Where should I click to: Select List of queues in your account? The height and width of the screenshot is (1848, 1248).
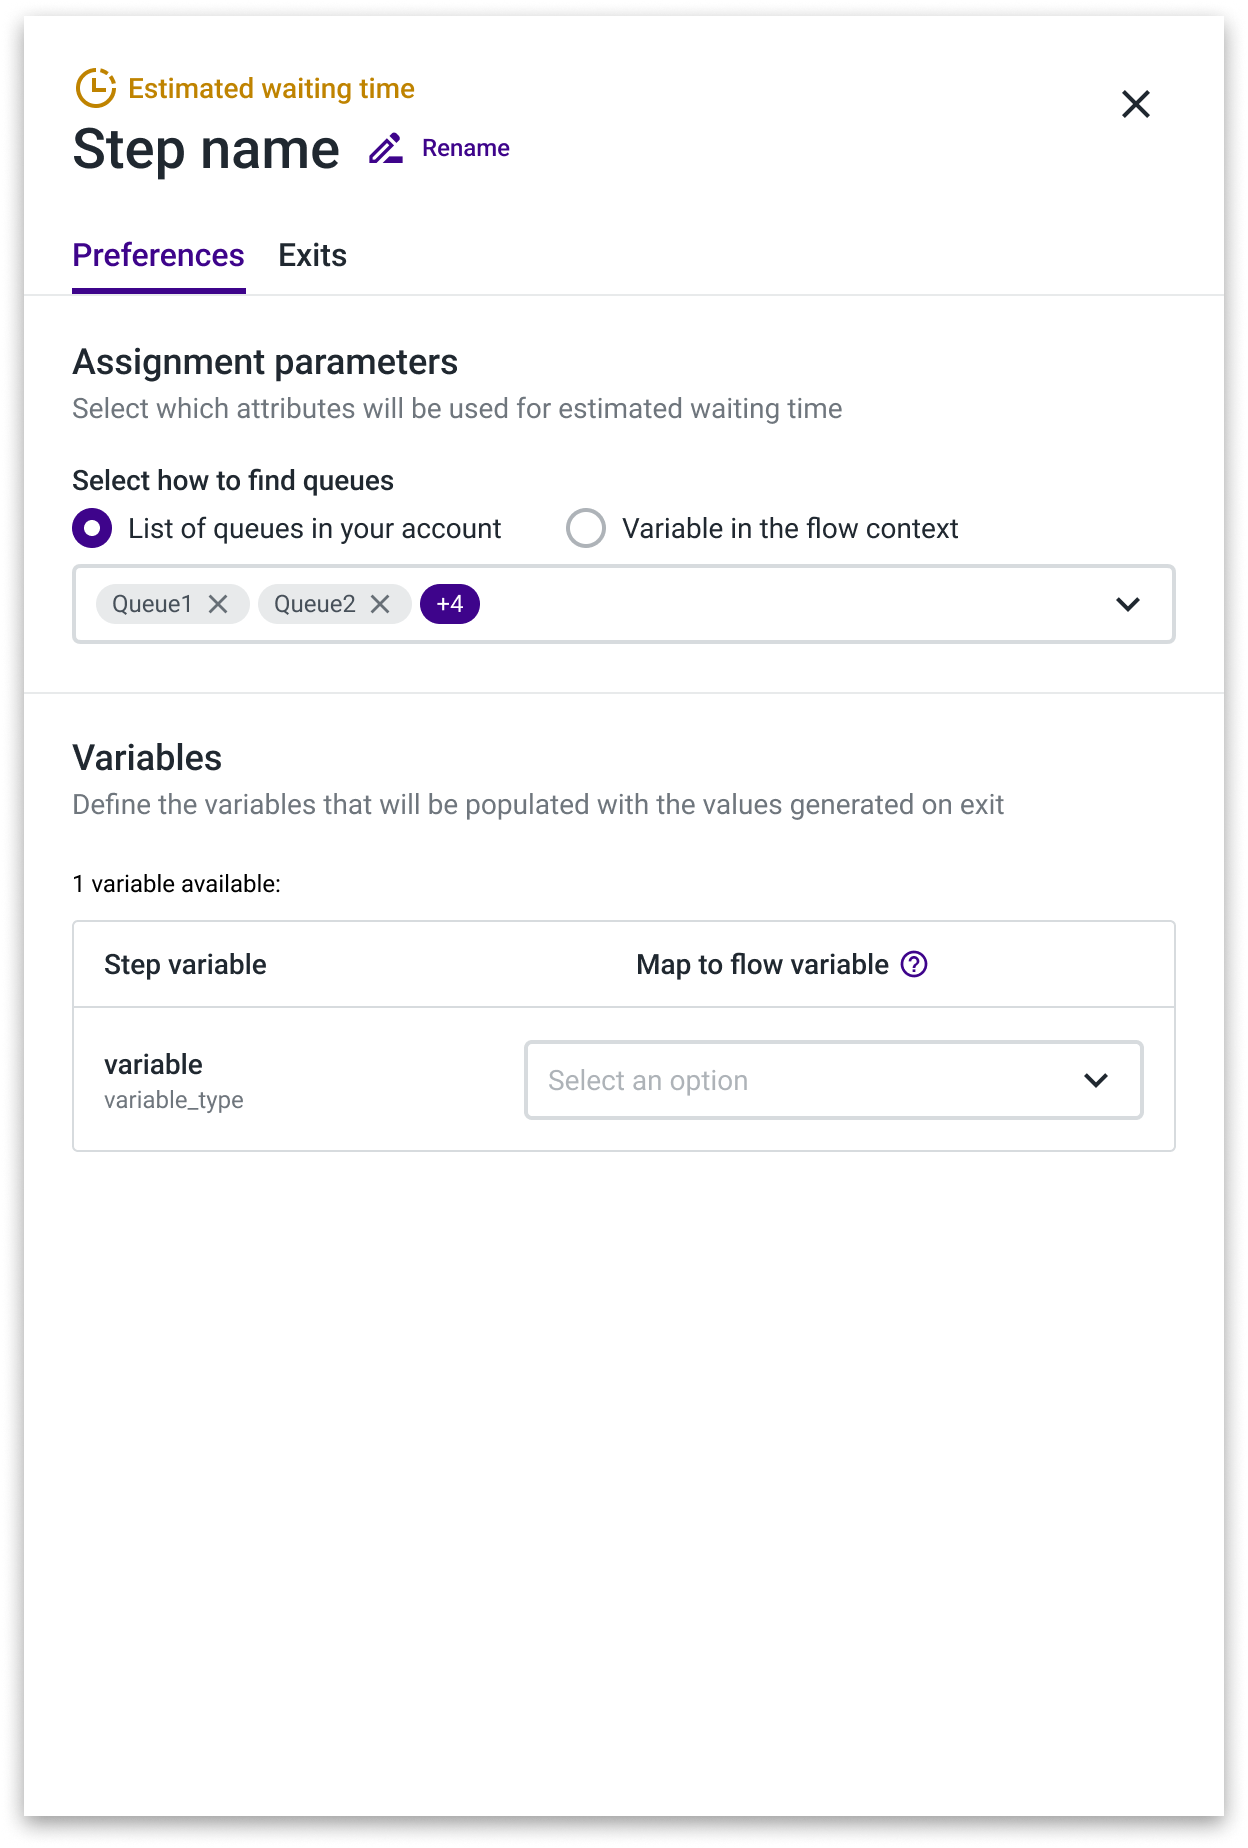click(x=92, y=528)
